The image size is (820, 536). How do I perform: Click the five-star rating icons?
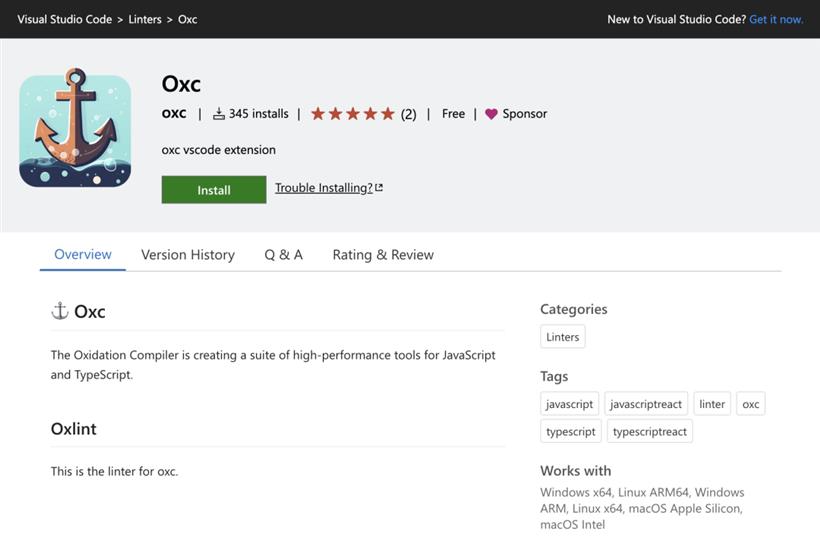pyautogui.click(x=352, y=113)
